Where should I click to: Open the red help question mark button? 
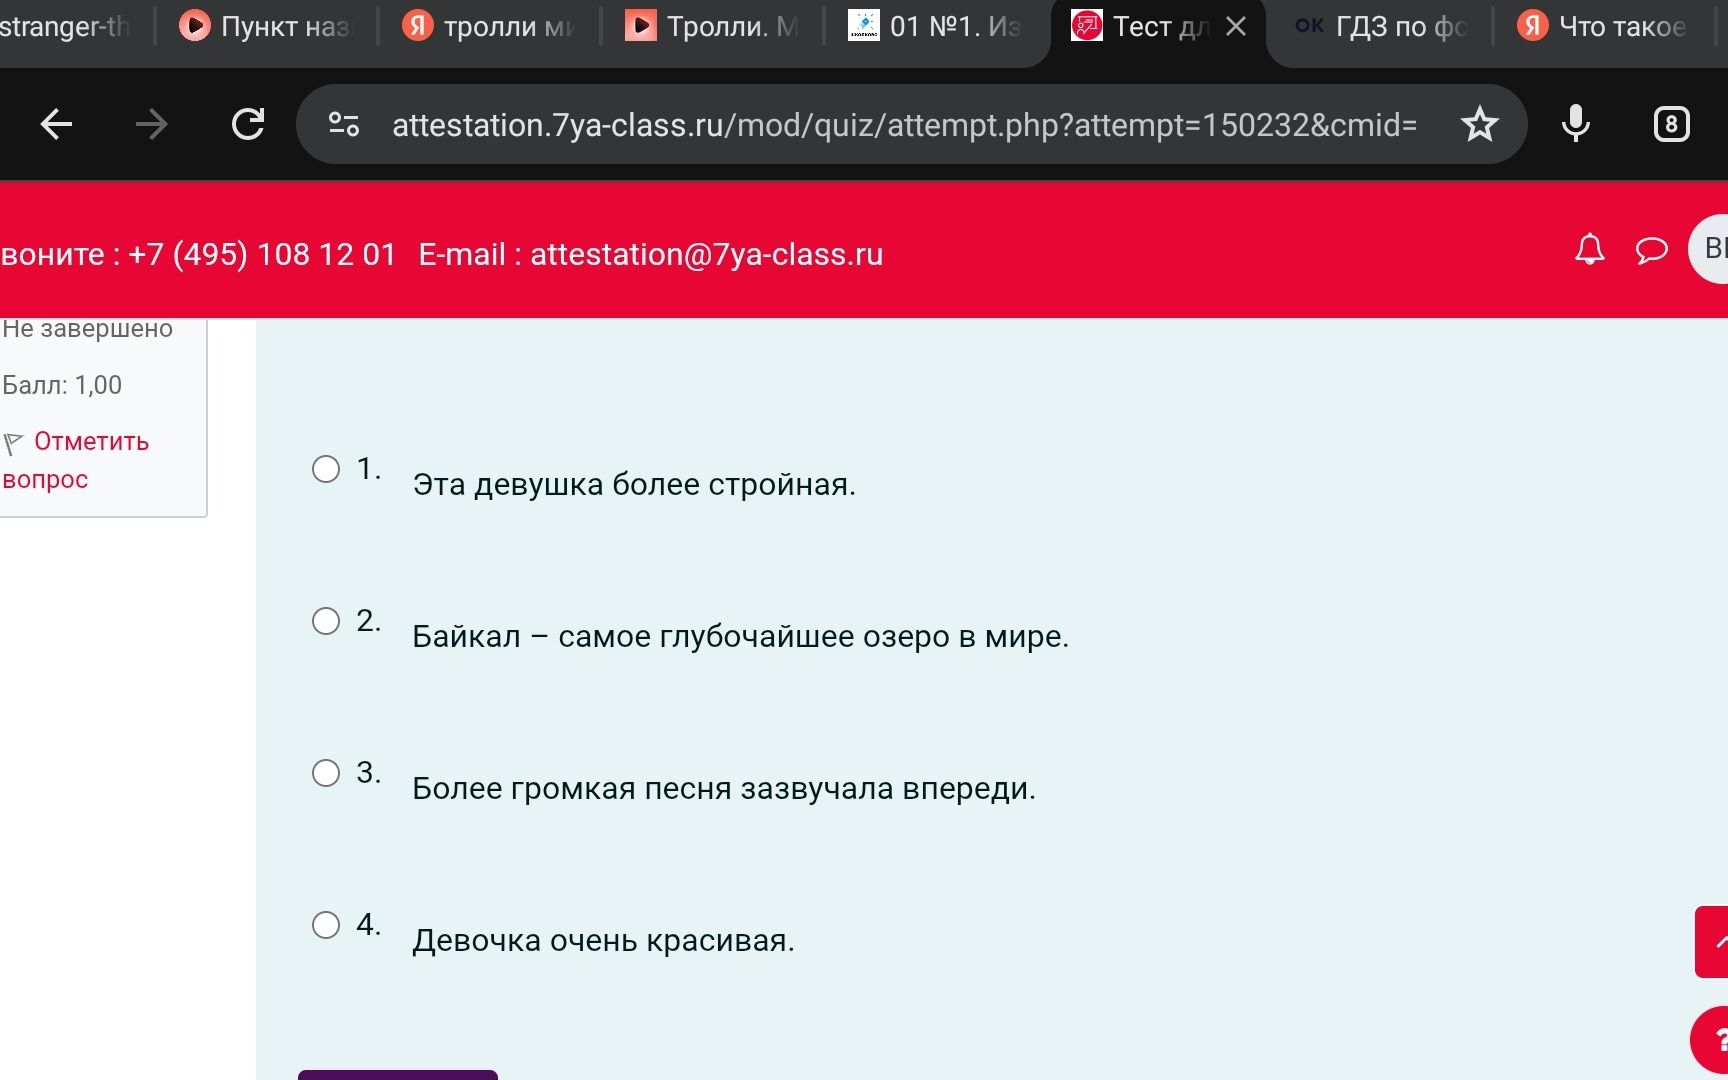tap(1711, 1042)
